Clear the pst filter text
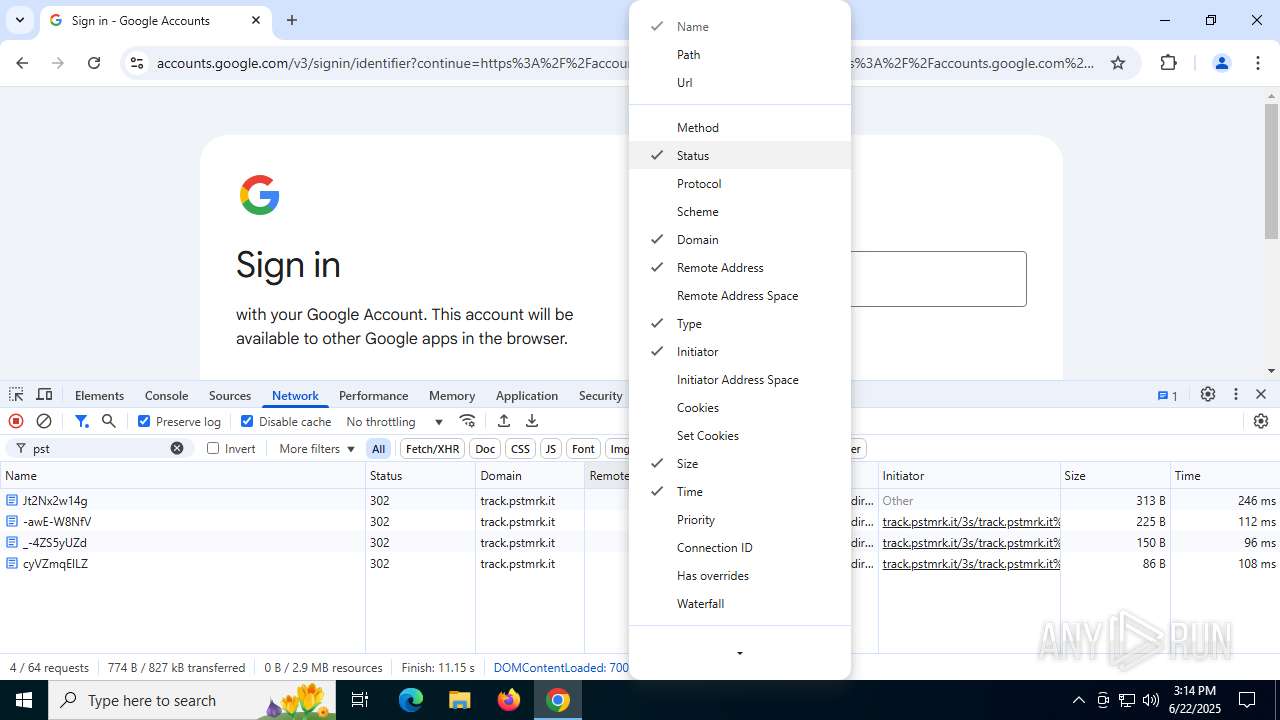This screenshot has width=1280, height=720. (177, 448)
